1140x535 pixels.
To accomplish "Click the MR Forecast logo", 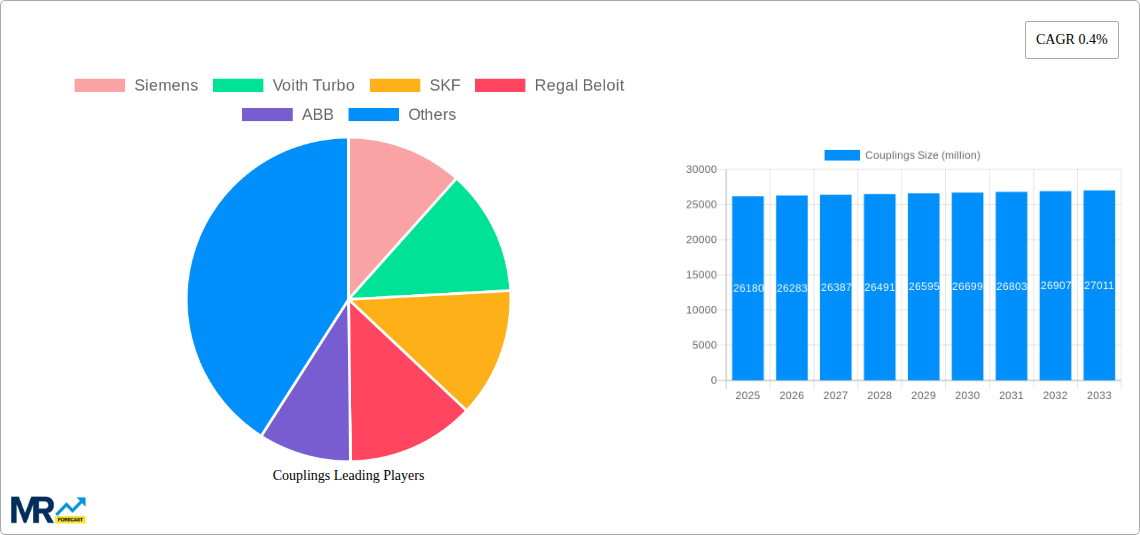I will click(49, 510).
